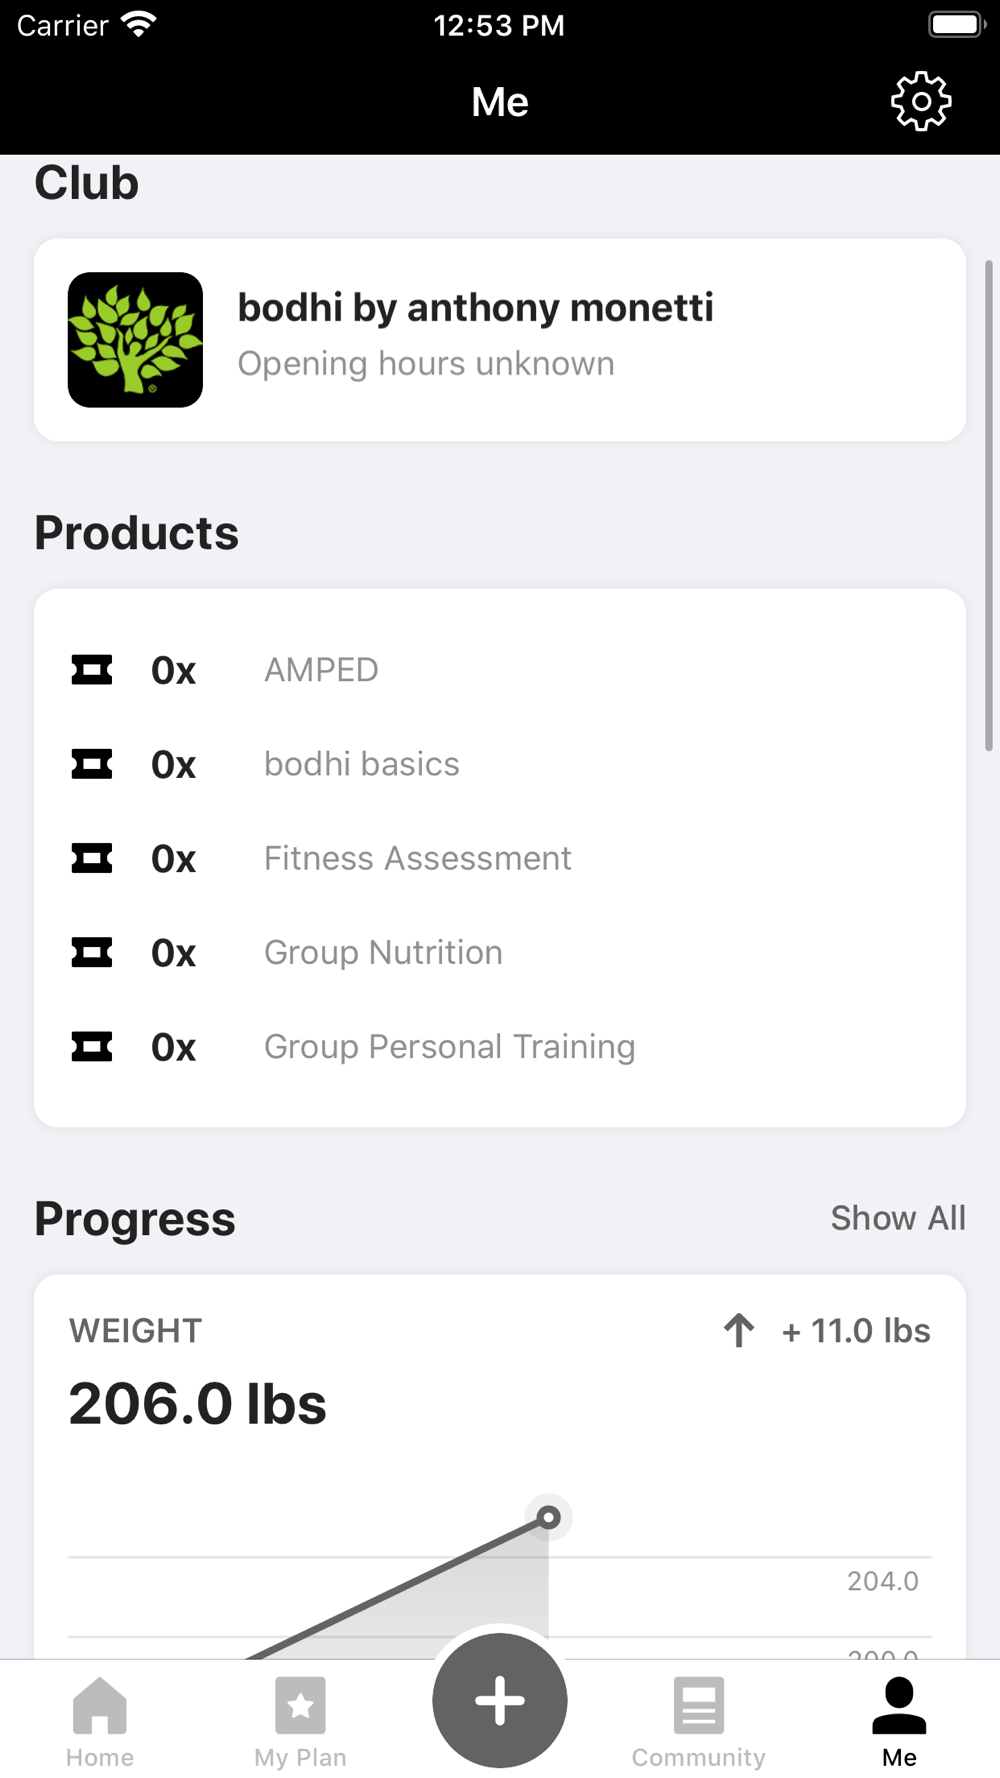Tap the 206.0 lbs weight value

[197, 1404]
